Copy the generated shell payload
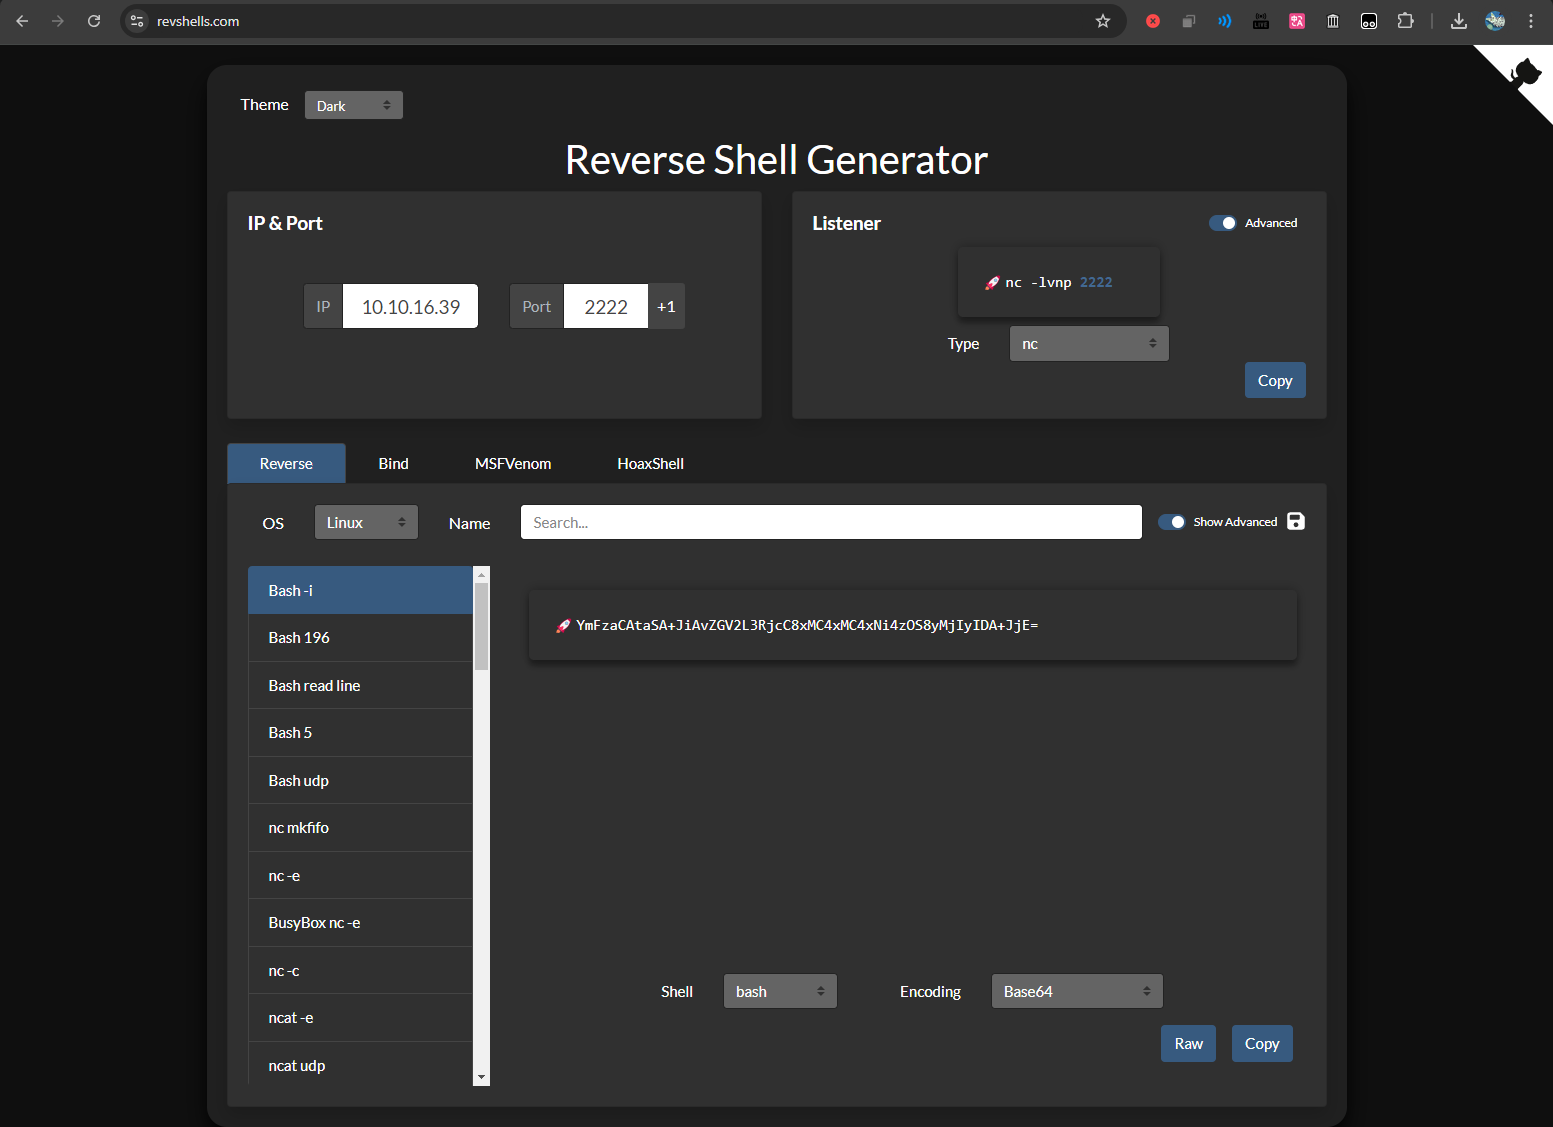This screenshot has width=1553, height=1127. pos(1262,1043)
